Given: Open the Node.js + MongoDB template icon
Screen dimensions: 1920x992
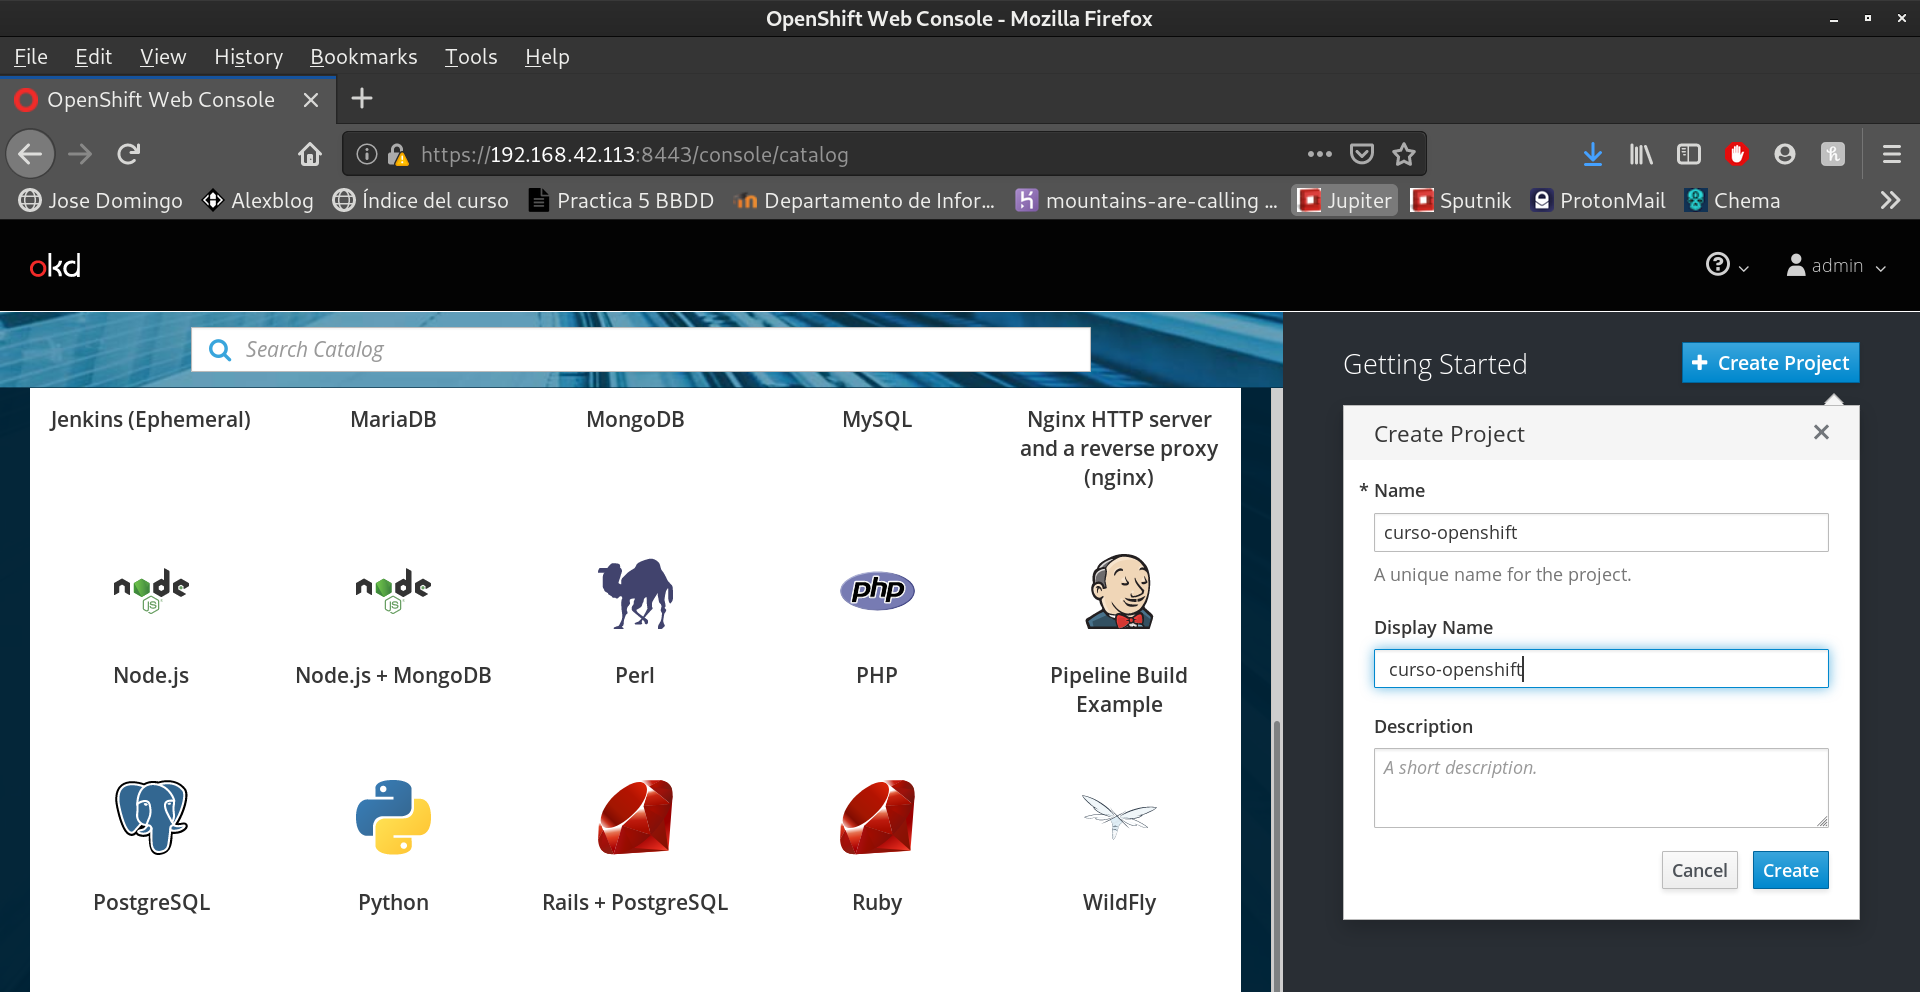Looking at the screenshot, I should tap(393, 590).
